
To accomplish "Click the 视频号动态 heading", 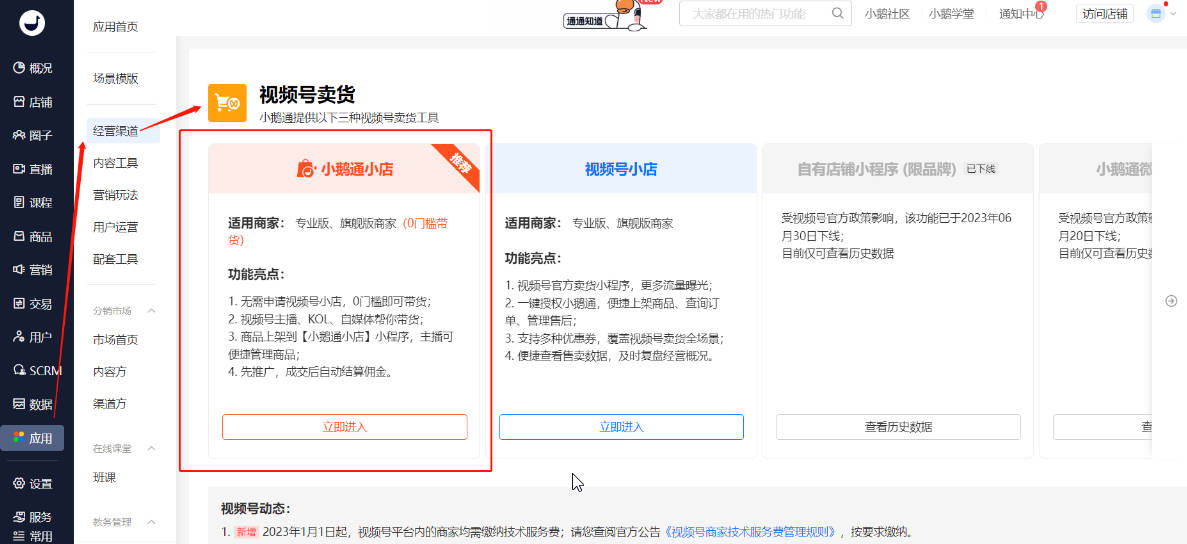I will tap(255, 508).
